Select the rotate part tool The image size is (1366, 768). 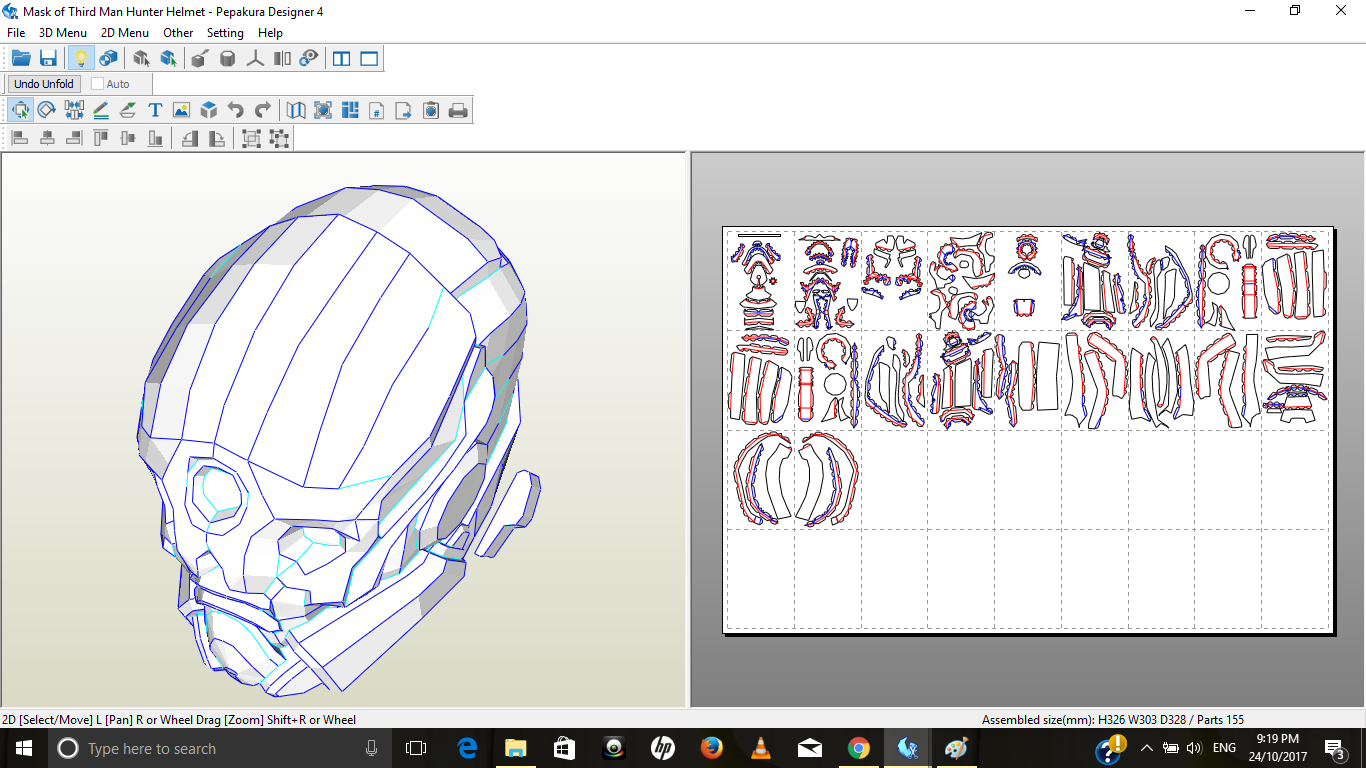pyautogui.click(x=46, y=110)
